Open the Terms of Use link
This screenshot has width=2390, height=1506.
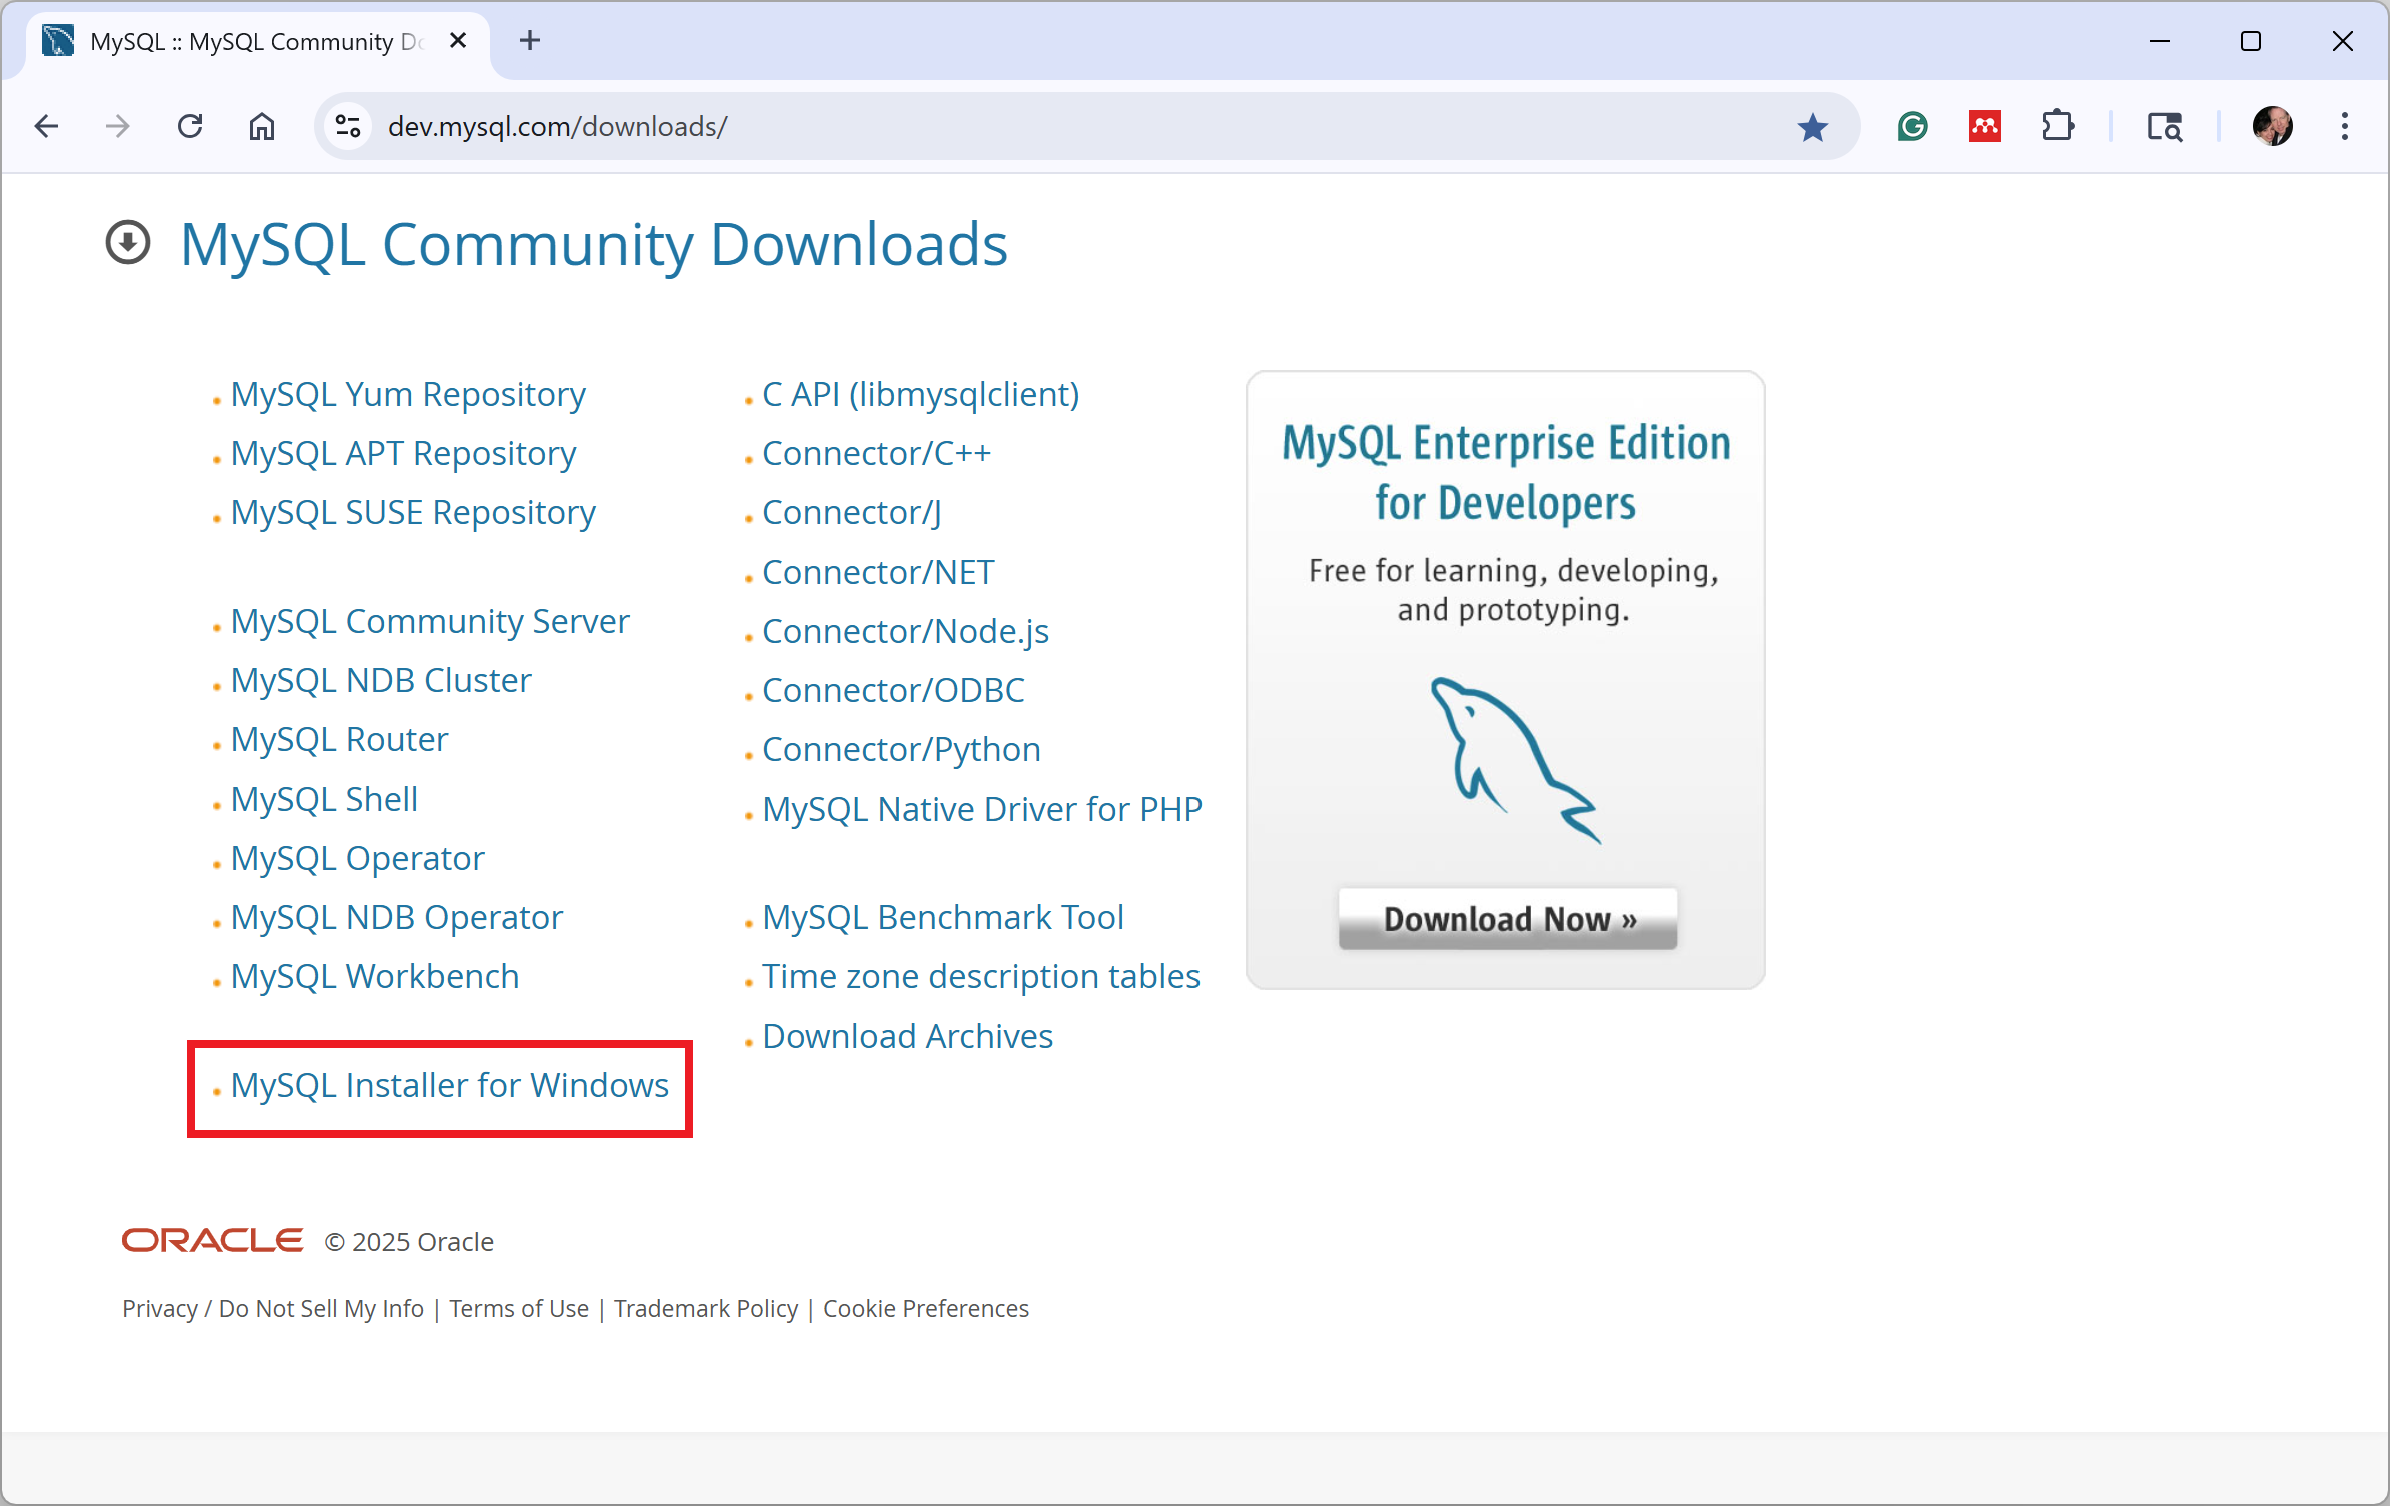click(519, 1308)
